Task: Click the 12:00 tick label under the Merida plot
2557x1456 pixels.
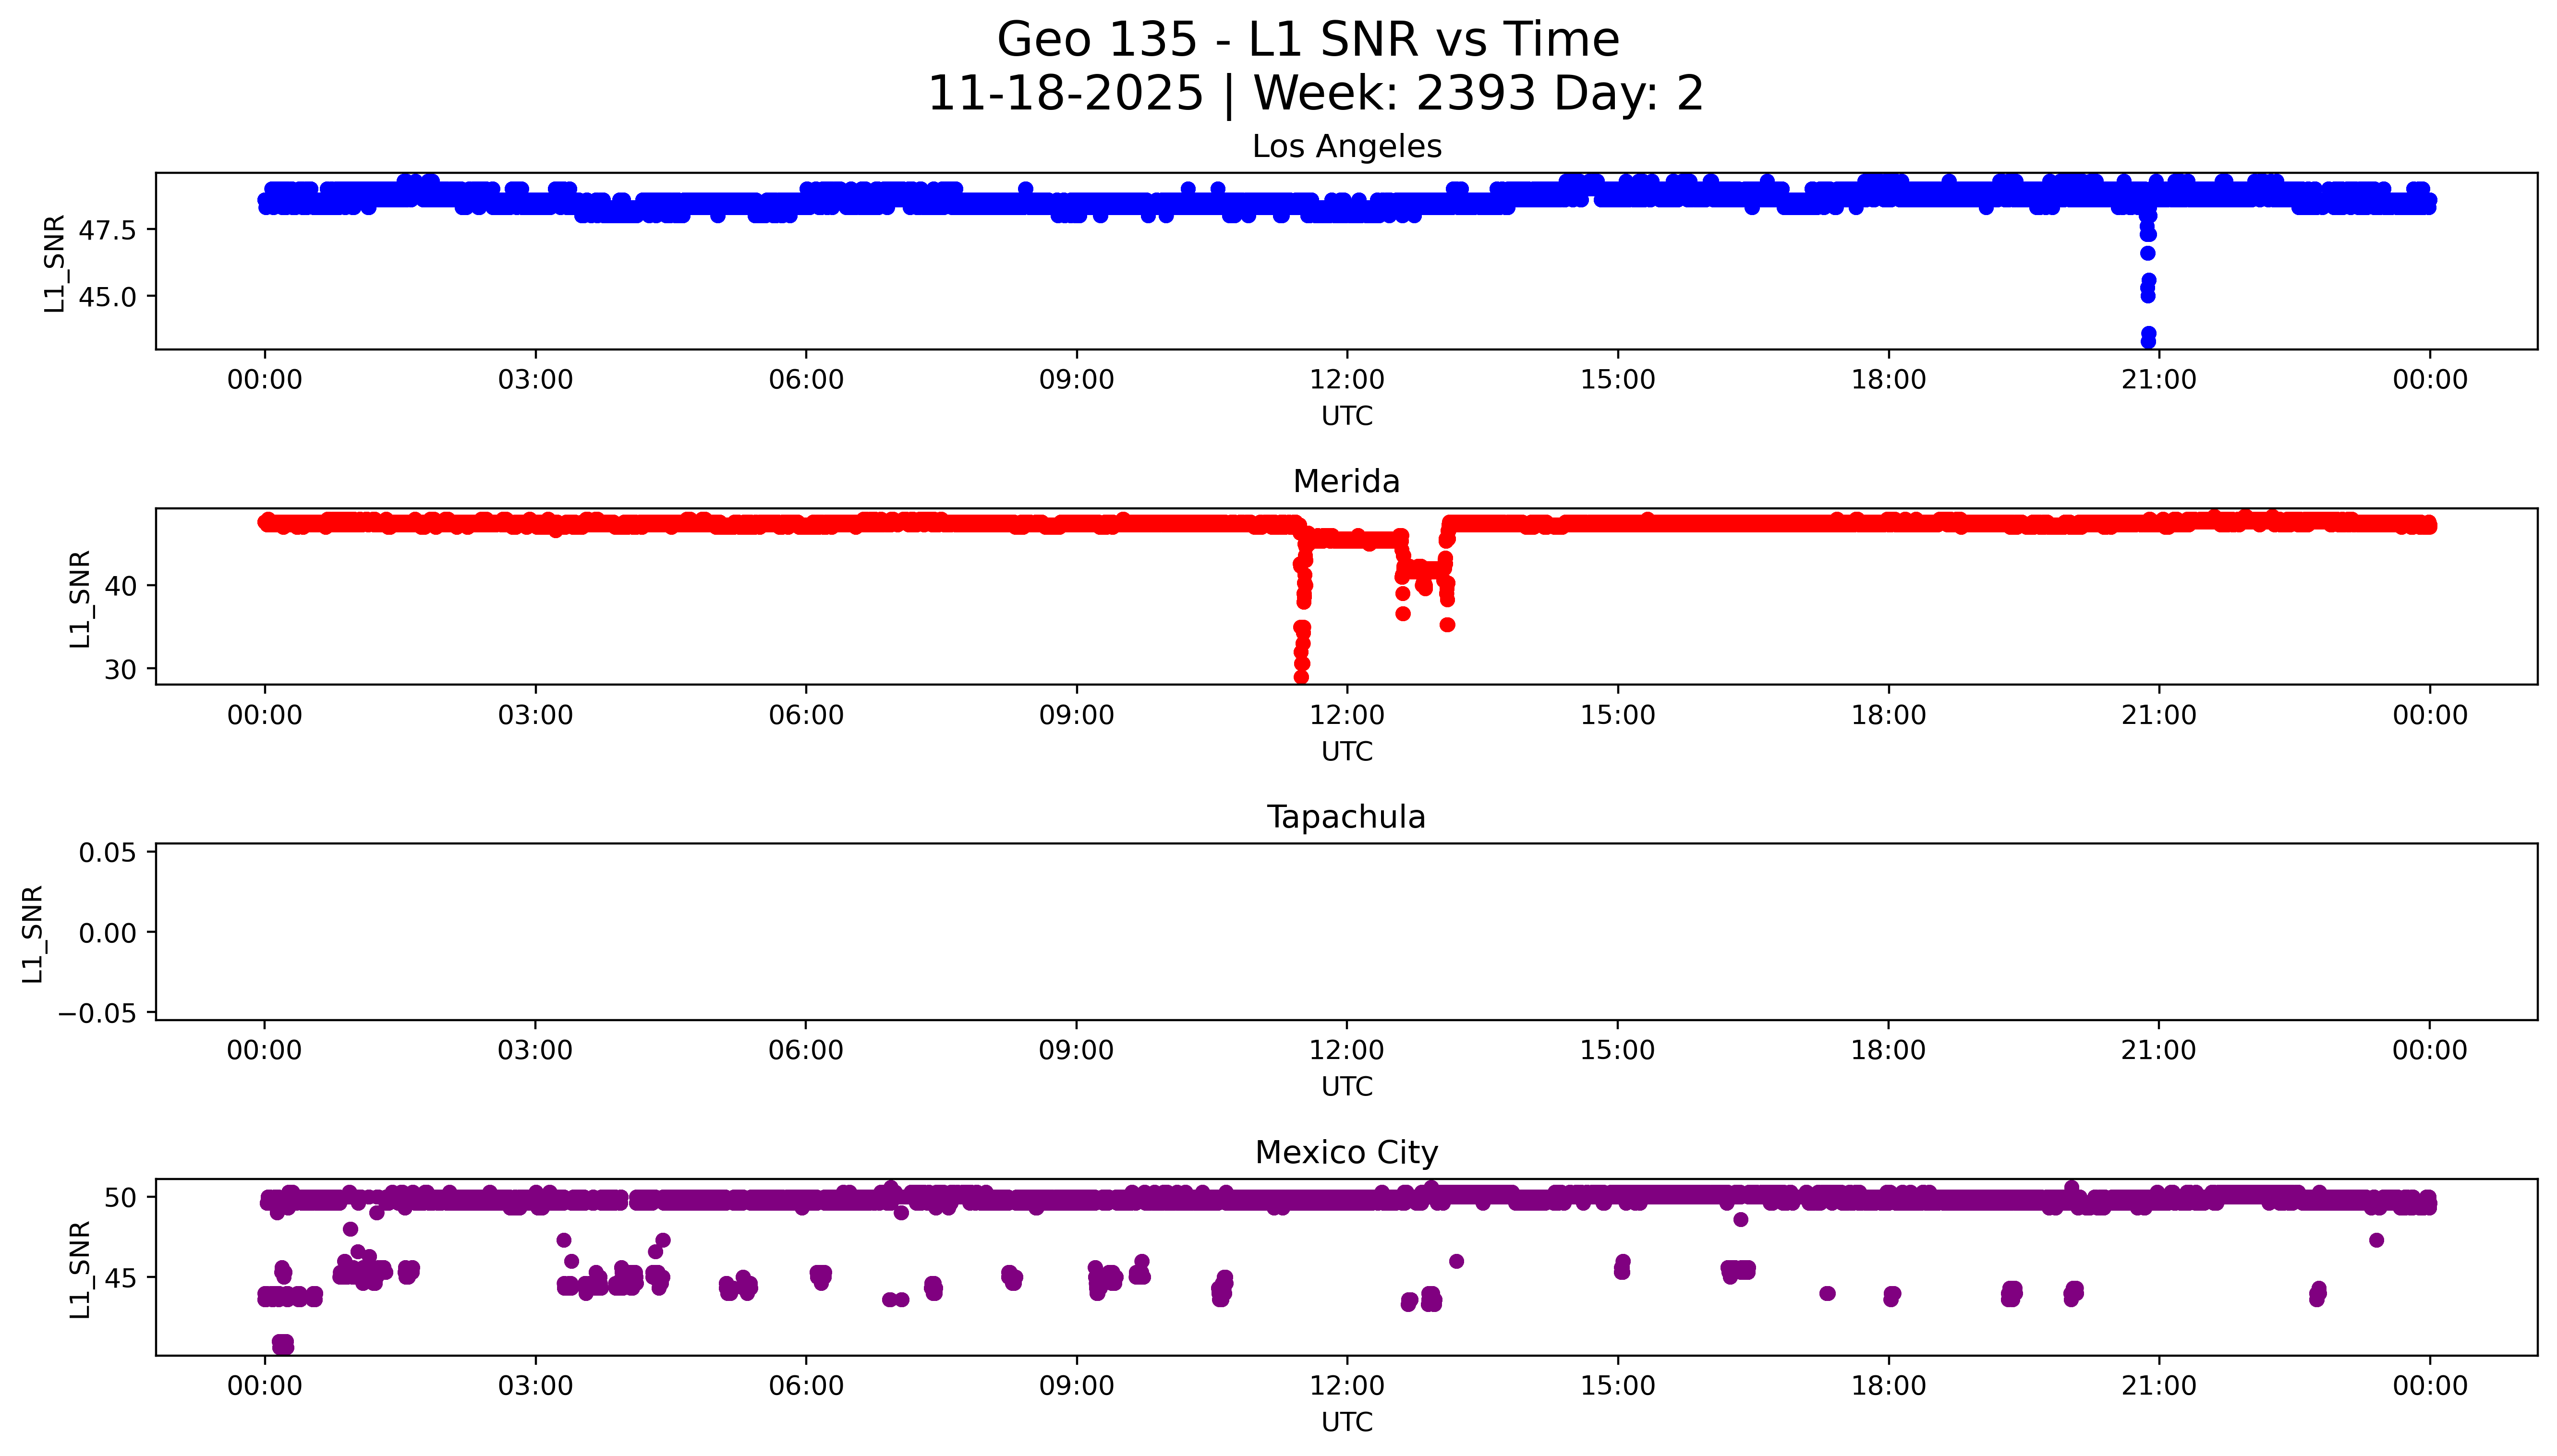Action: pyautogui.click(x=1346, y=715)
